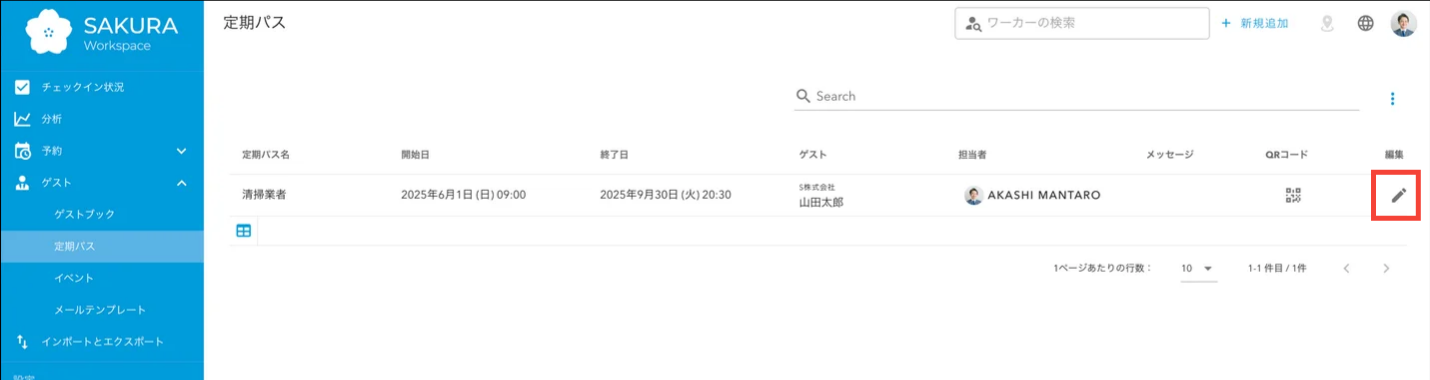The image size is (1430, 380).
Task: Open the QR code icon for 清掃業者
Action: [1293, 195]
